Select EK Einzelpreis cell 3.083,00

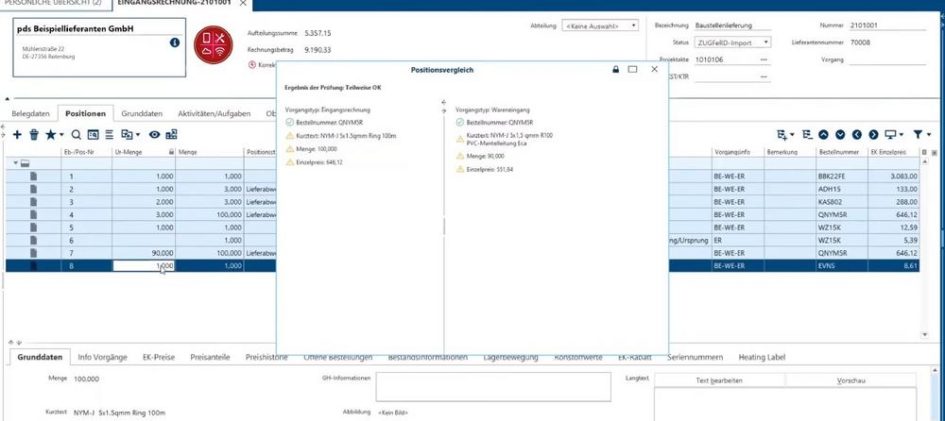[x=894, y=176]
